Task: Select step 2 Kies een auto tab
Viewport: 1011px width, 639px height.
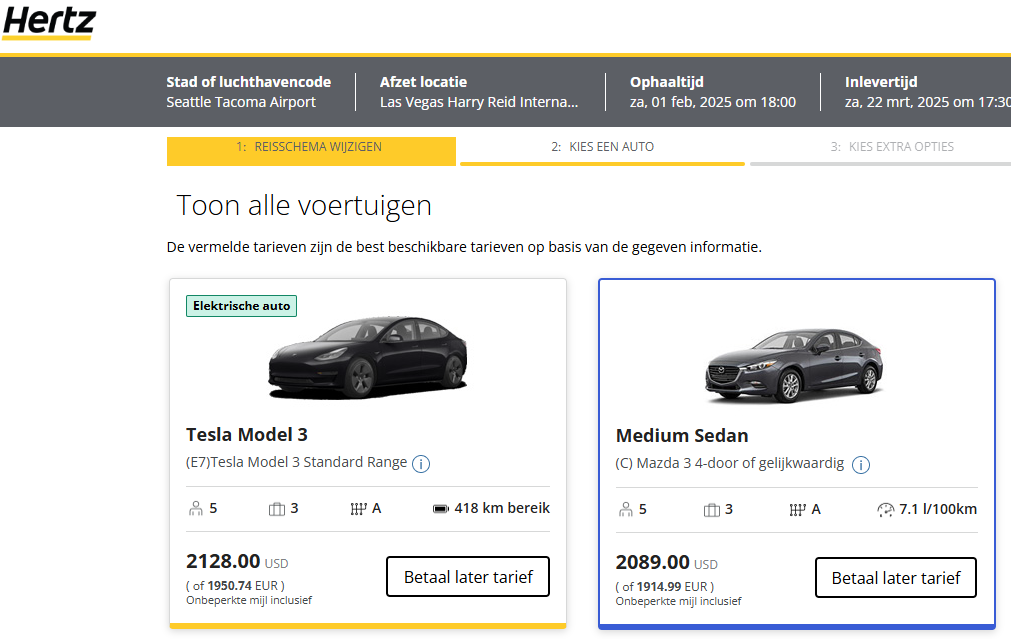Action: click(602, 147)
